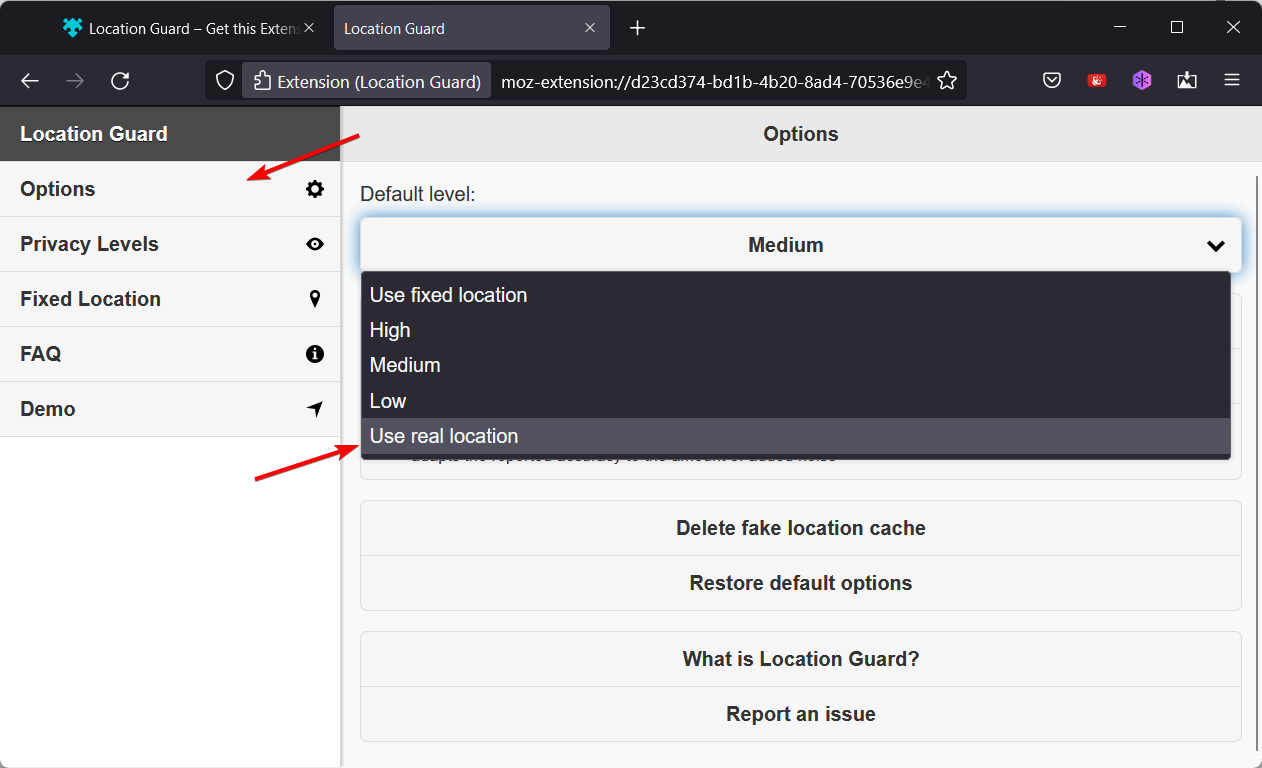Open the Pocket save icon in toolbar
This screenshot has height=768, width=1262.
[1052, 81]
